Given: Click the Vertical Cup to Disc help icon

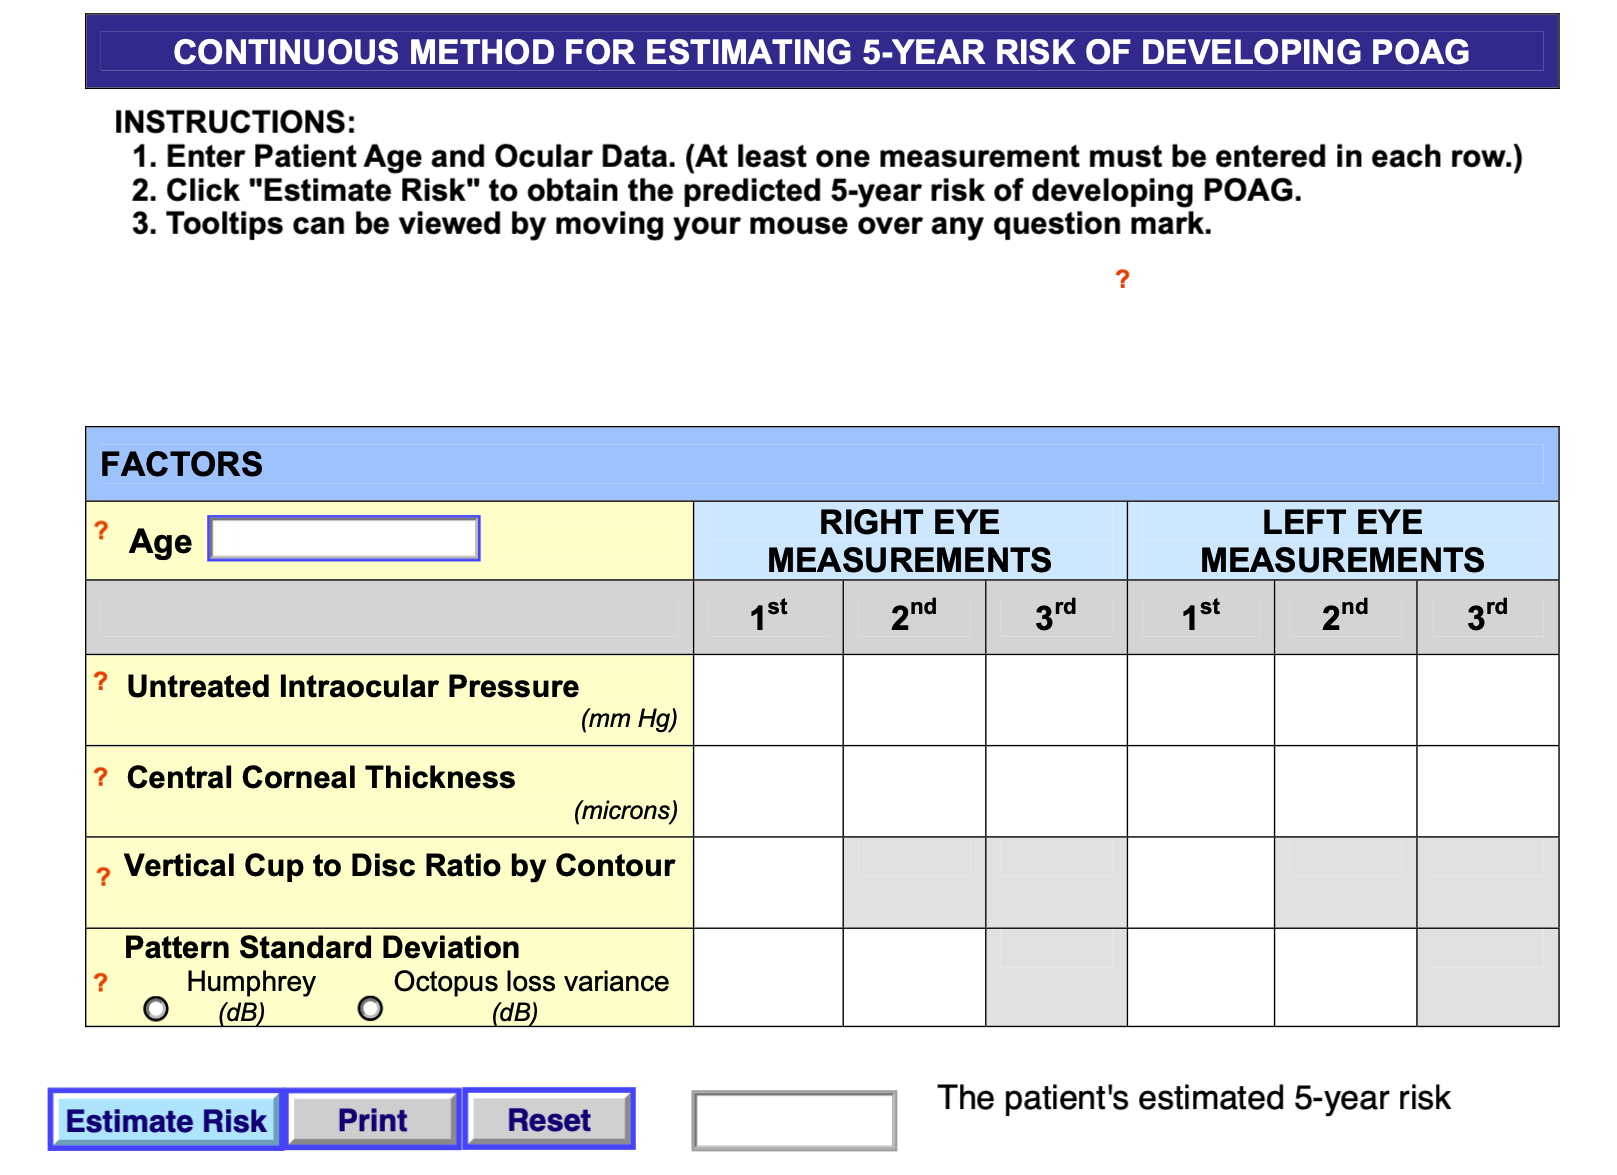Looking at the screenshot, I should coord(103,877).
